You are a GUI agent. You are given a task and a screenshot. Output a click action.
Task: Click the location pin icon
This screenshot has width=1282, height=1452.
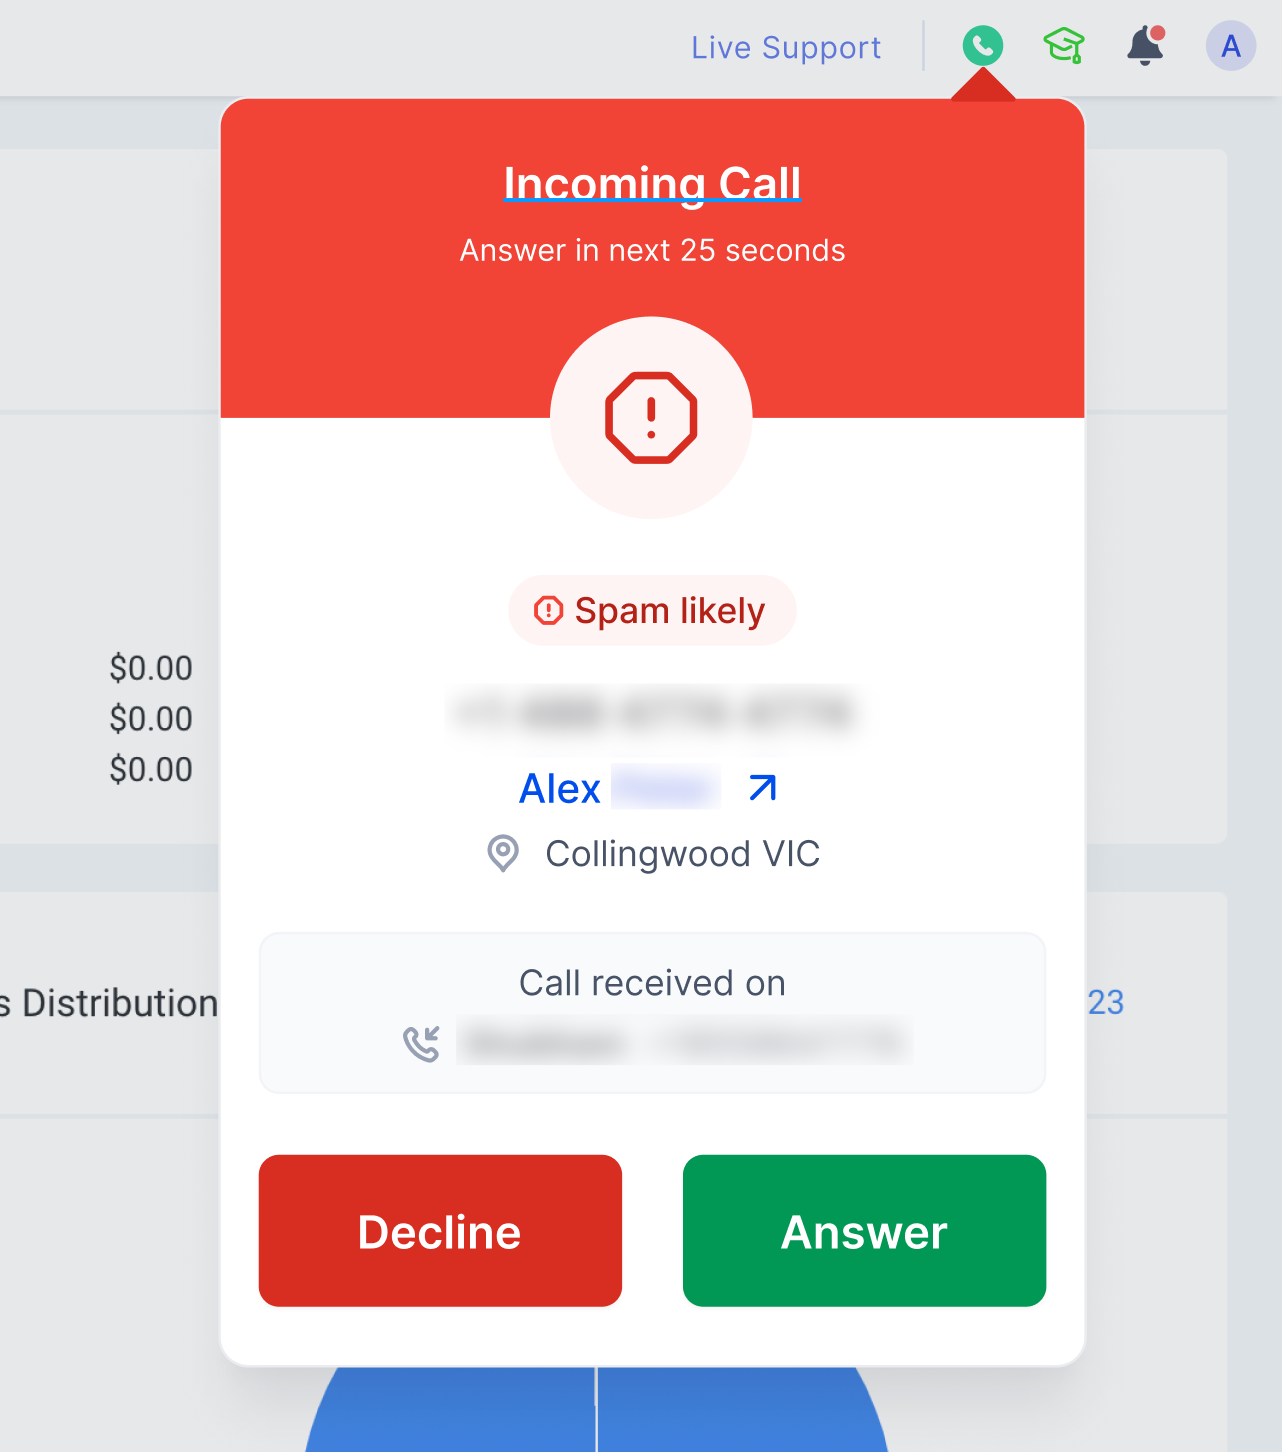pos(503,854)
